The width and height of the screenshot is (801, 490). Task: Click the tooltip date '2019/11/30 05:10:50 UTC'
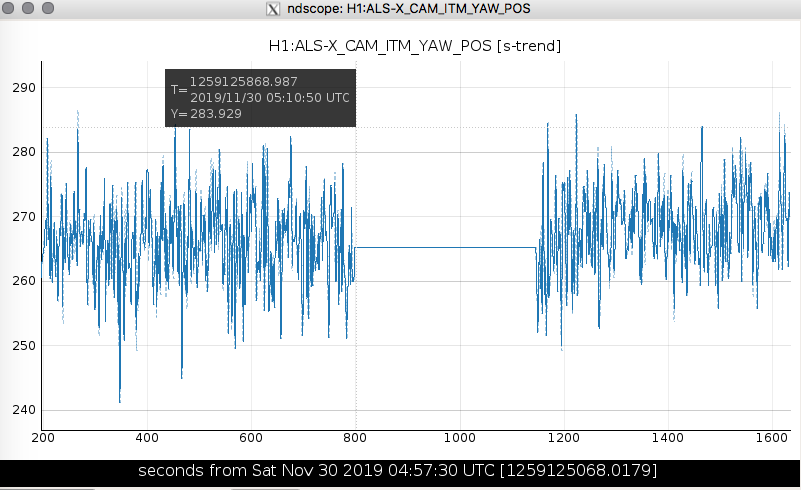pos(270,98)
